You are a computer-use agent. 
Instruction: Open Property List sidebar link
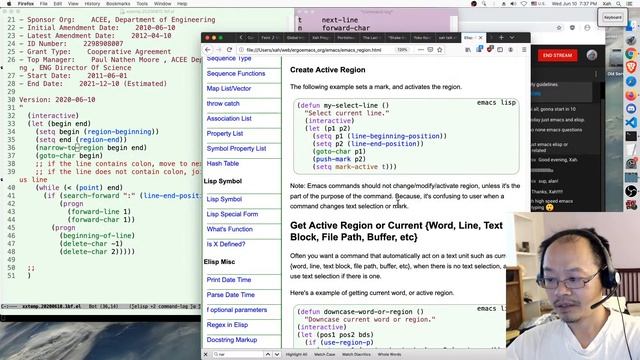(224, 133)
